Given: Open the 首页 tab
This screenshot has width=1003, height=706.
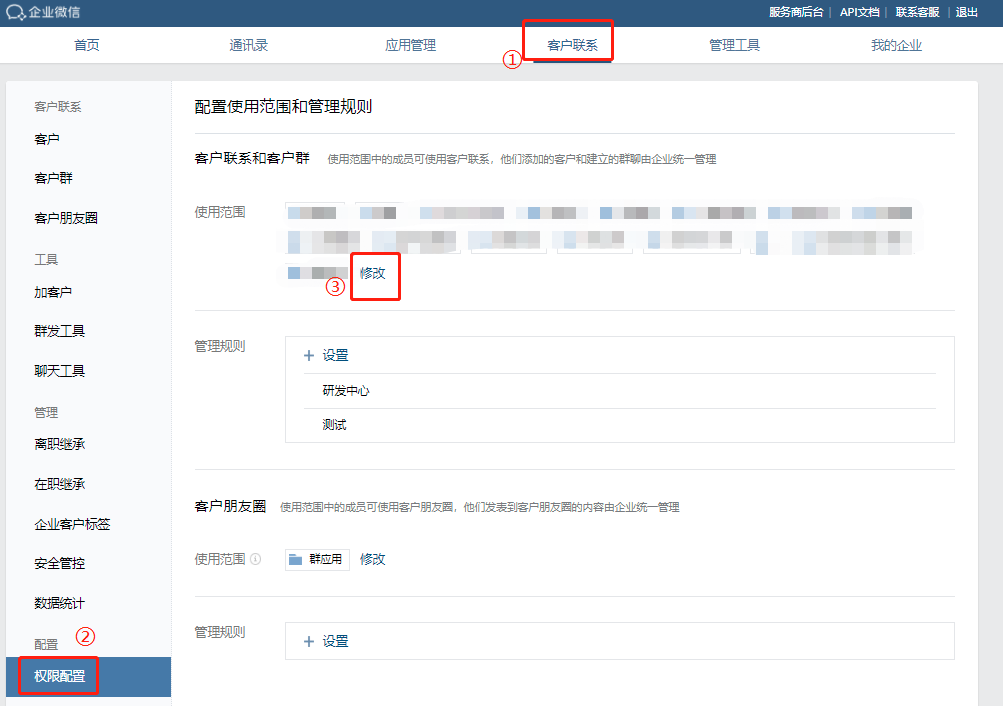Looking at the screenshot, I should (87, 45).
